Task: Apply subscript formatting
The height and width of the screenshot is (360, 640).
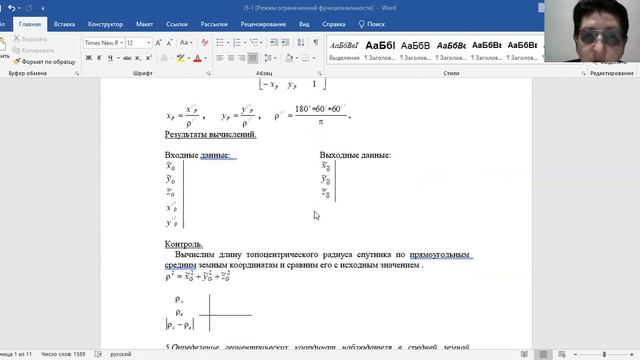Action: coord(138,58)
